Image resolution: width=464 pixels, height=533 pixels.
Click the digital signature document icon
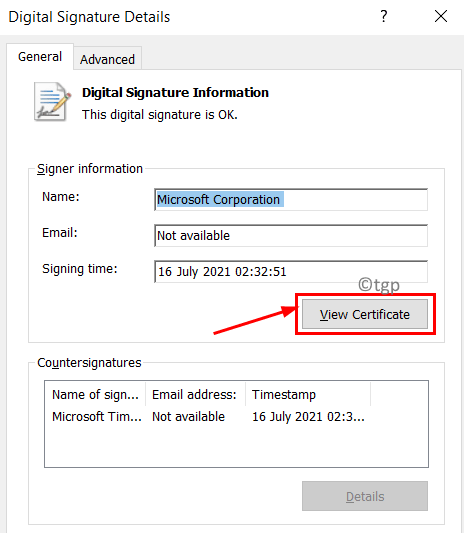52,102
